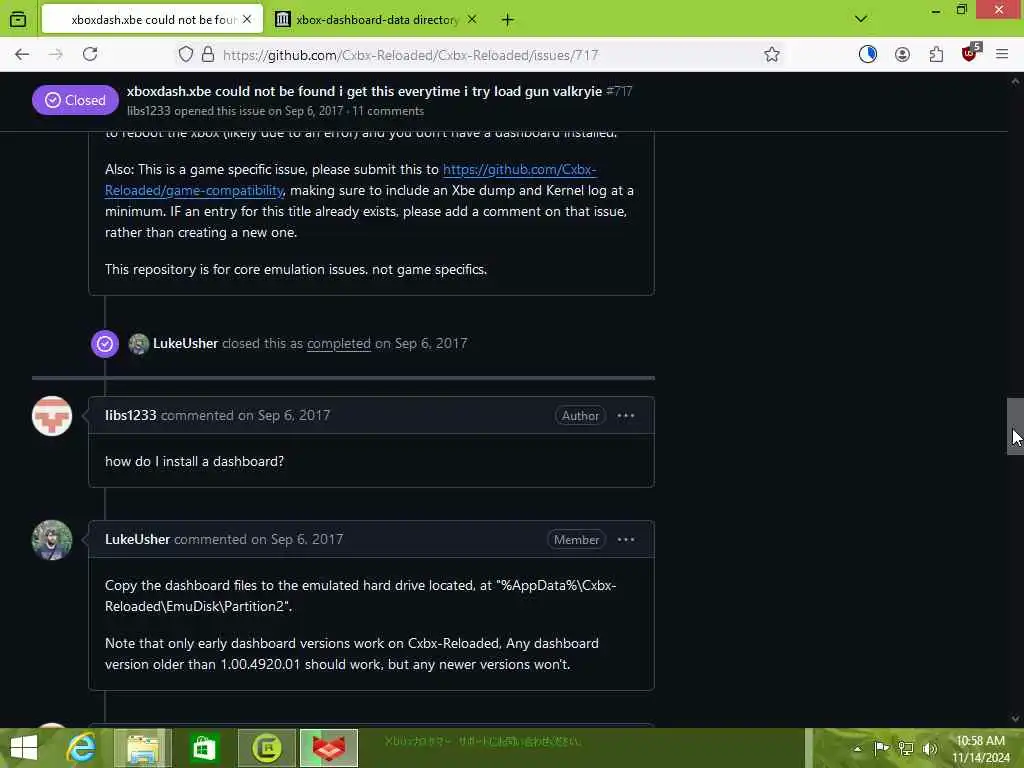Open a new browser tab
This screenshot has height=768, width=1024.
(x=507, y=20)
